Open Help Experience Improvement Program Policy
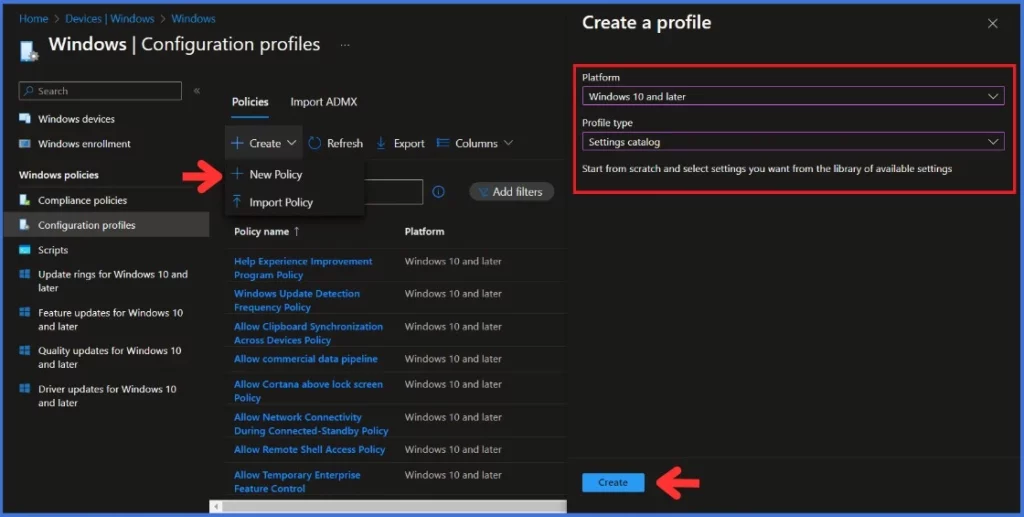This screenshot has height=517, width=1024. (303, 268)
